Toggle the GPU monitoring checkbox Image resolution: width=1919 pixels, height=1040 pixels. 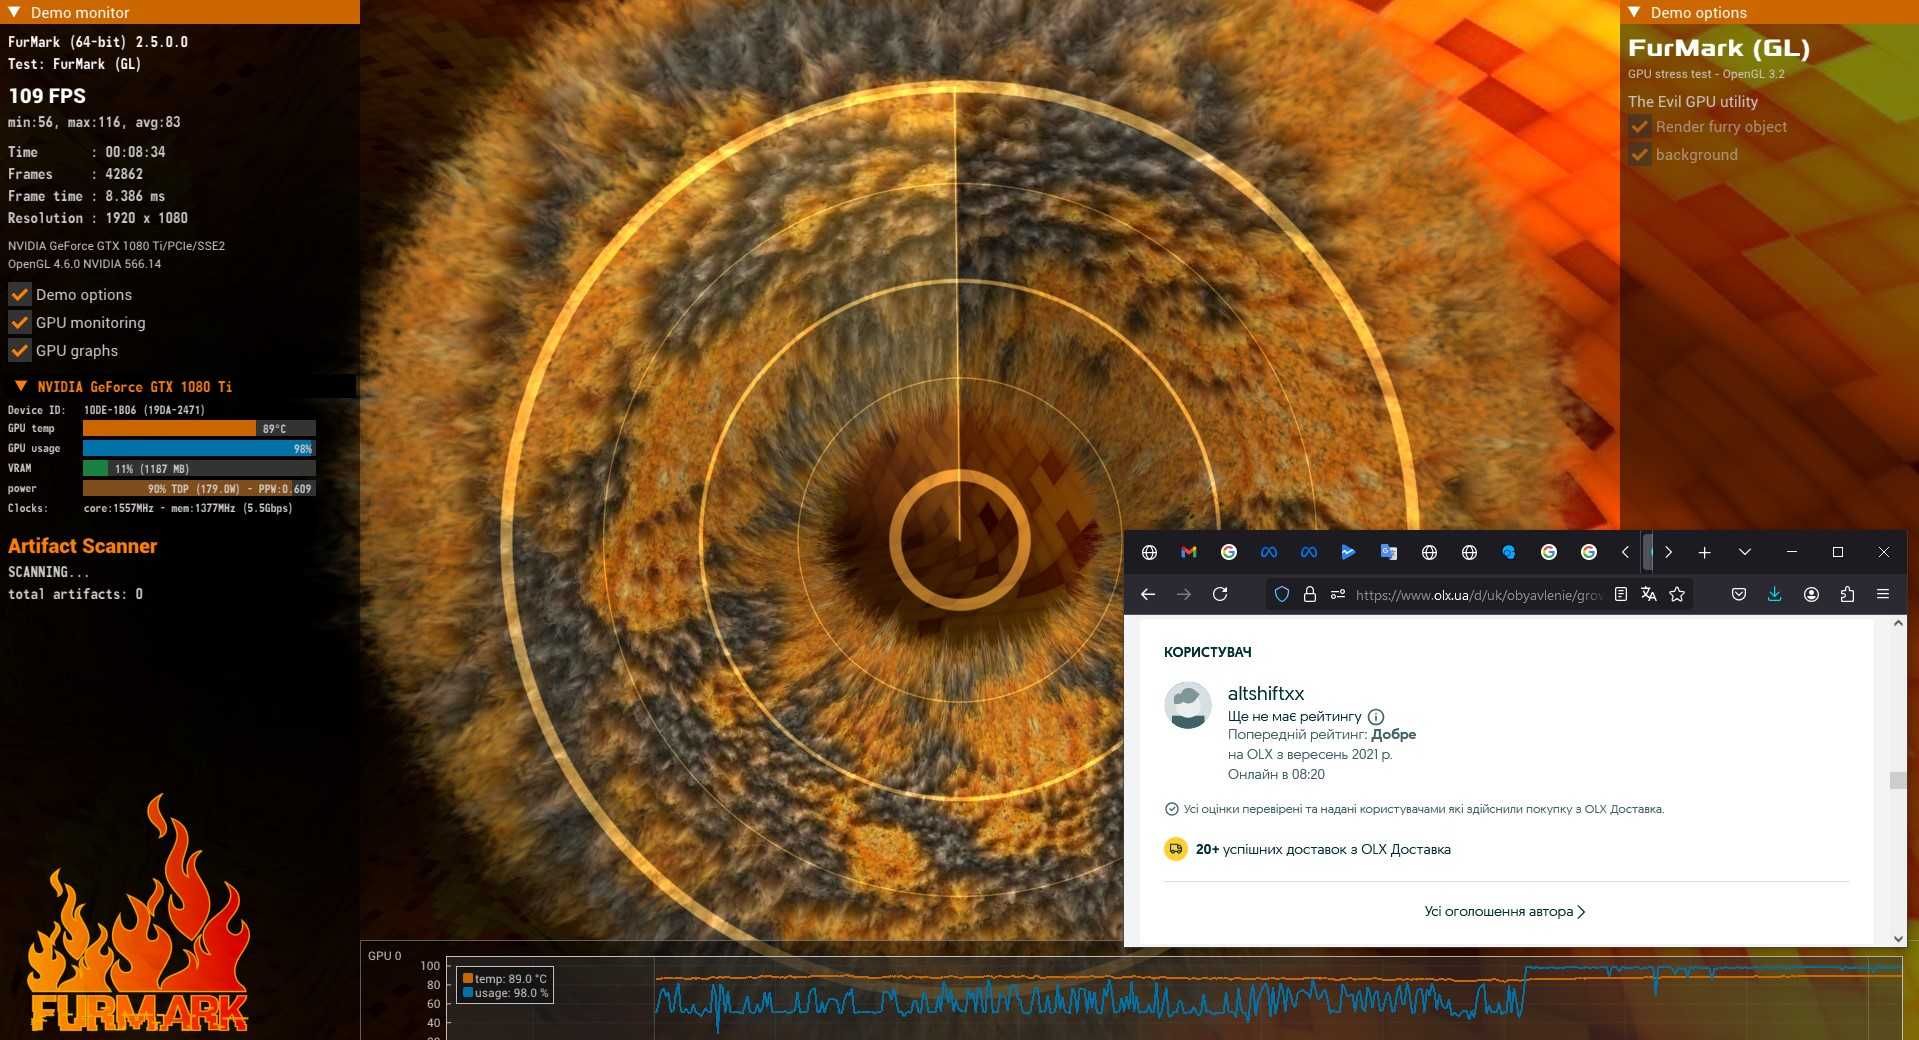[19, 322]
